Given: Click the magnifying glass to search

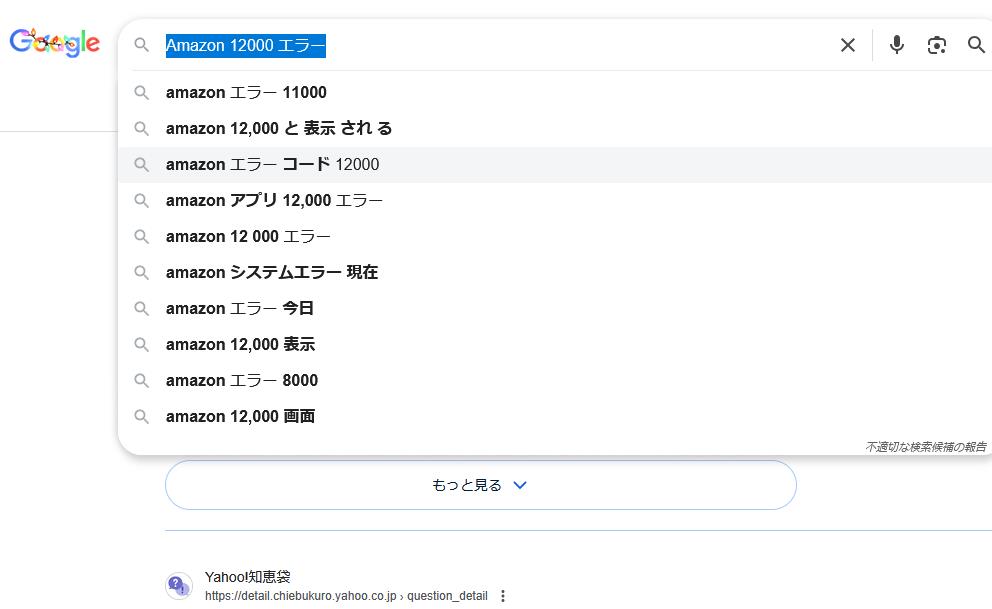Looking at the screenshot, I should point(976,45).
